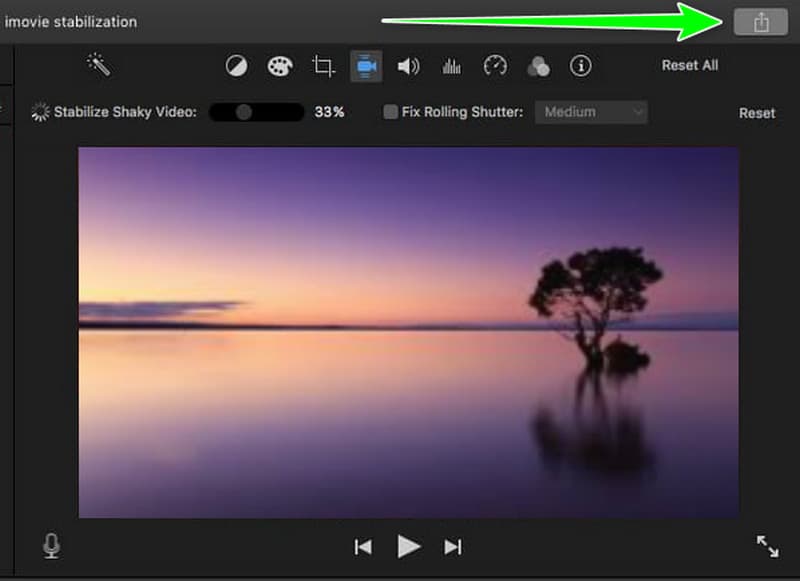Click the Share export icon

[760, 20]
